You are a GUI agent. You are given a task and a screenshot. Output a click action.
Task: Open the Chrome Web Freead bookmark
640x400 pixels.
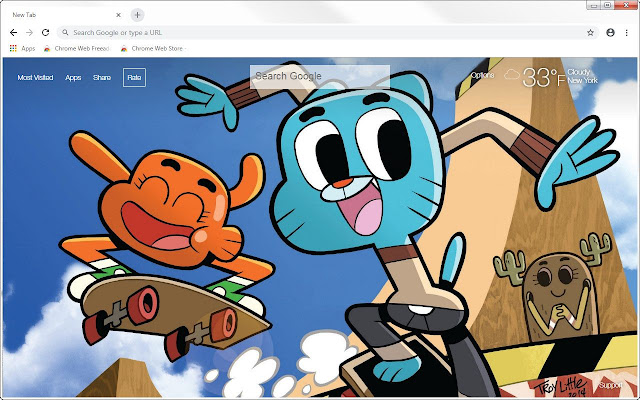point(76,49)
